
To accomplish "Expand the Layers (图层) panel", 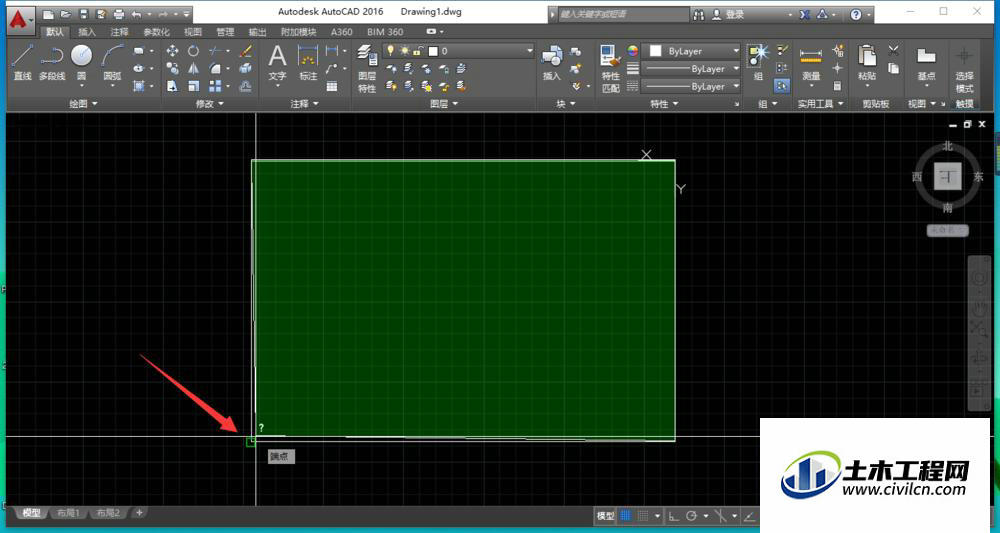I will pyautogui.click(x=443, y=103).
